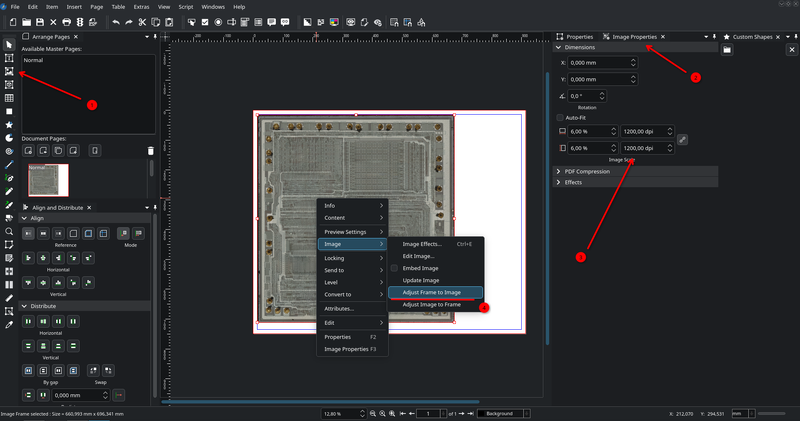800x421 pixels.
Task: Choose Adjust Frame to Image
Action: (x=435, y=292)
